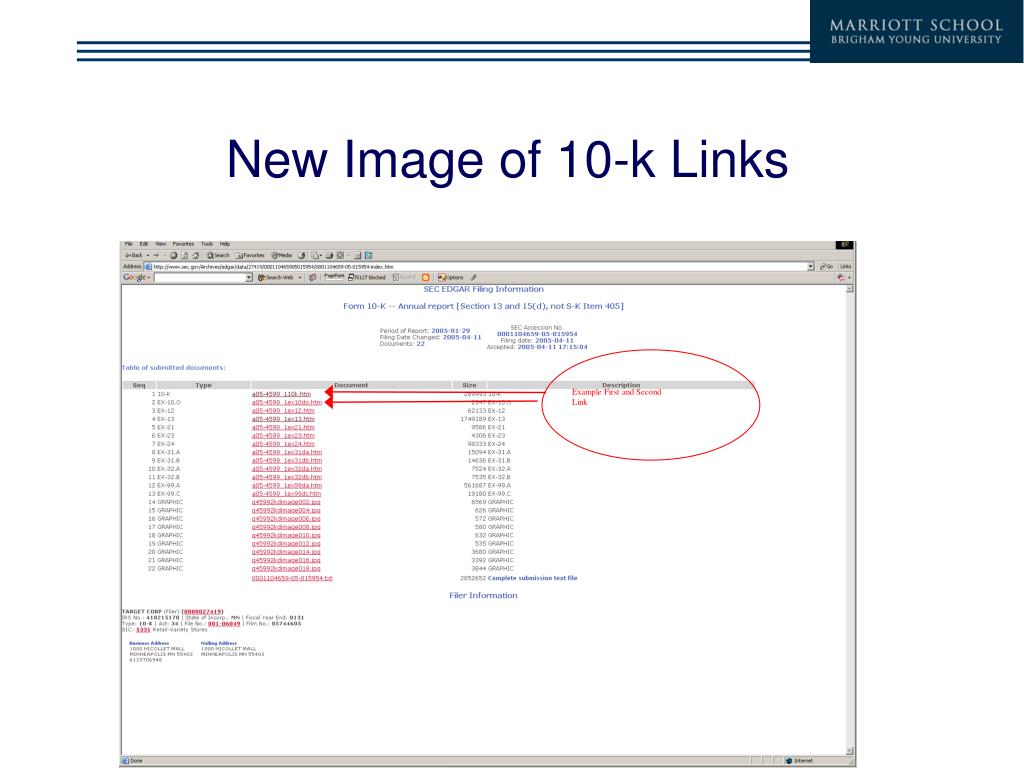Screen dimensions: 1024x768
Task: Open the Tools menu
Action: click(x=207, y=244)
